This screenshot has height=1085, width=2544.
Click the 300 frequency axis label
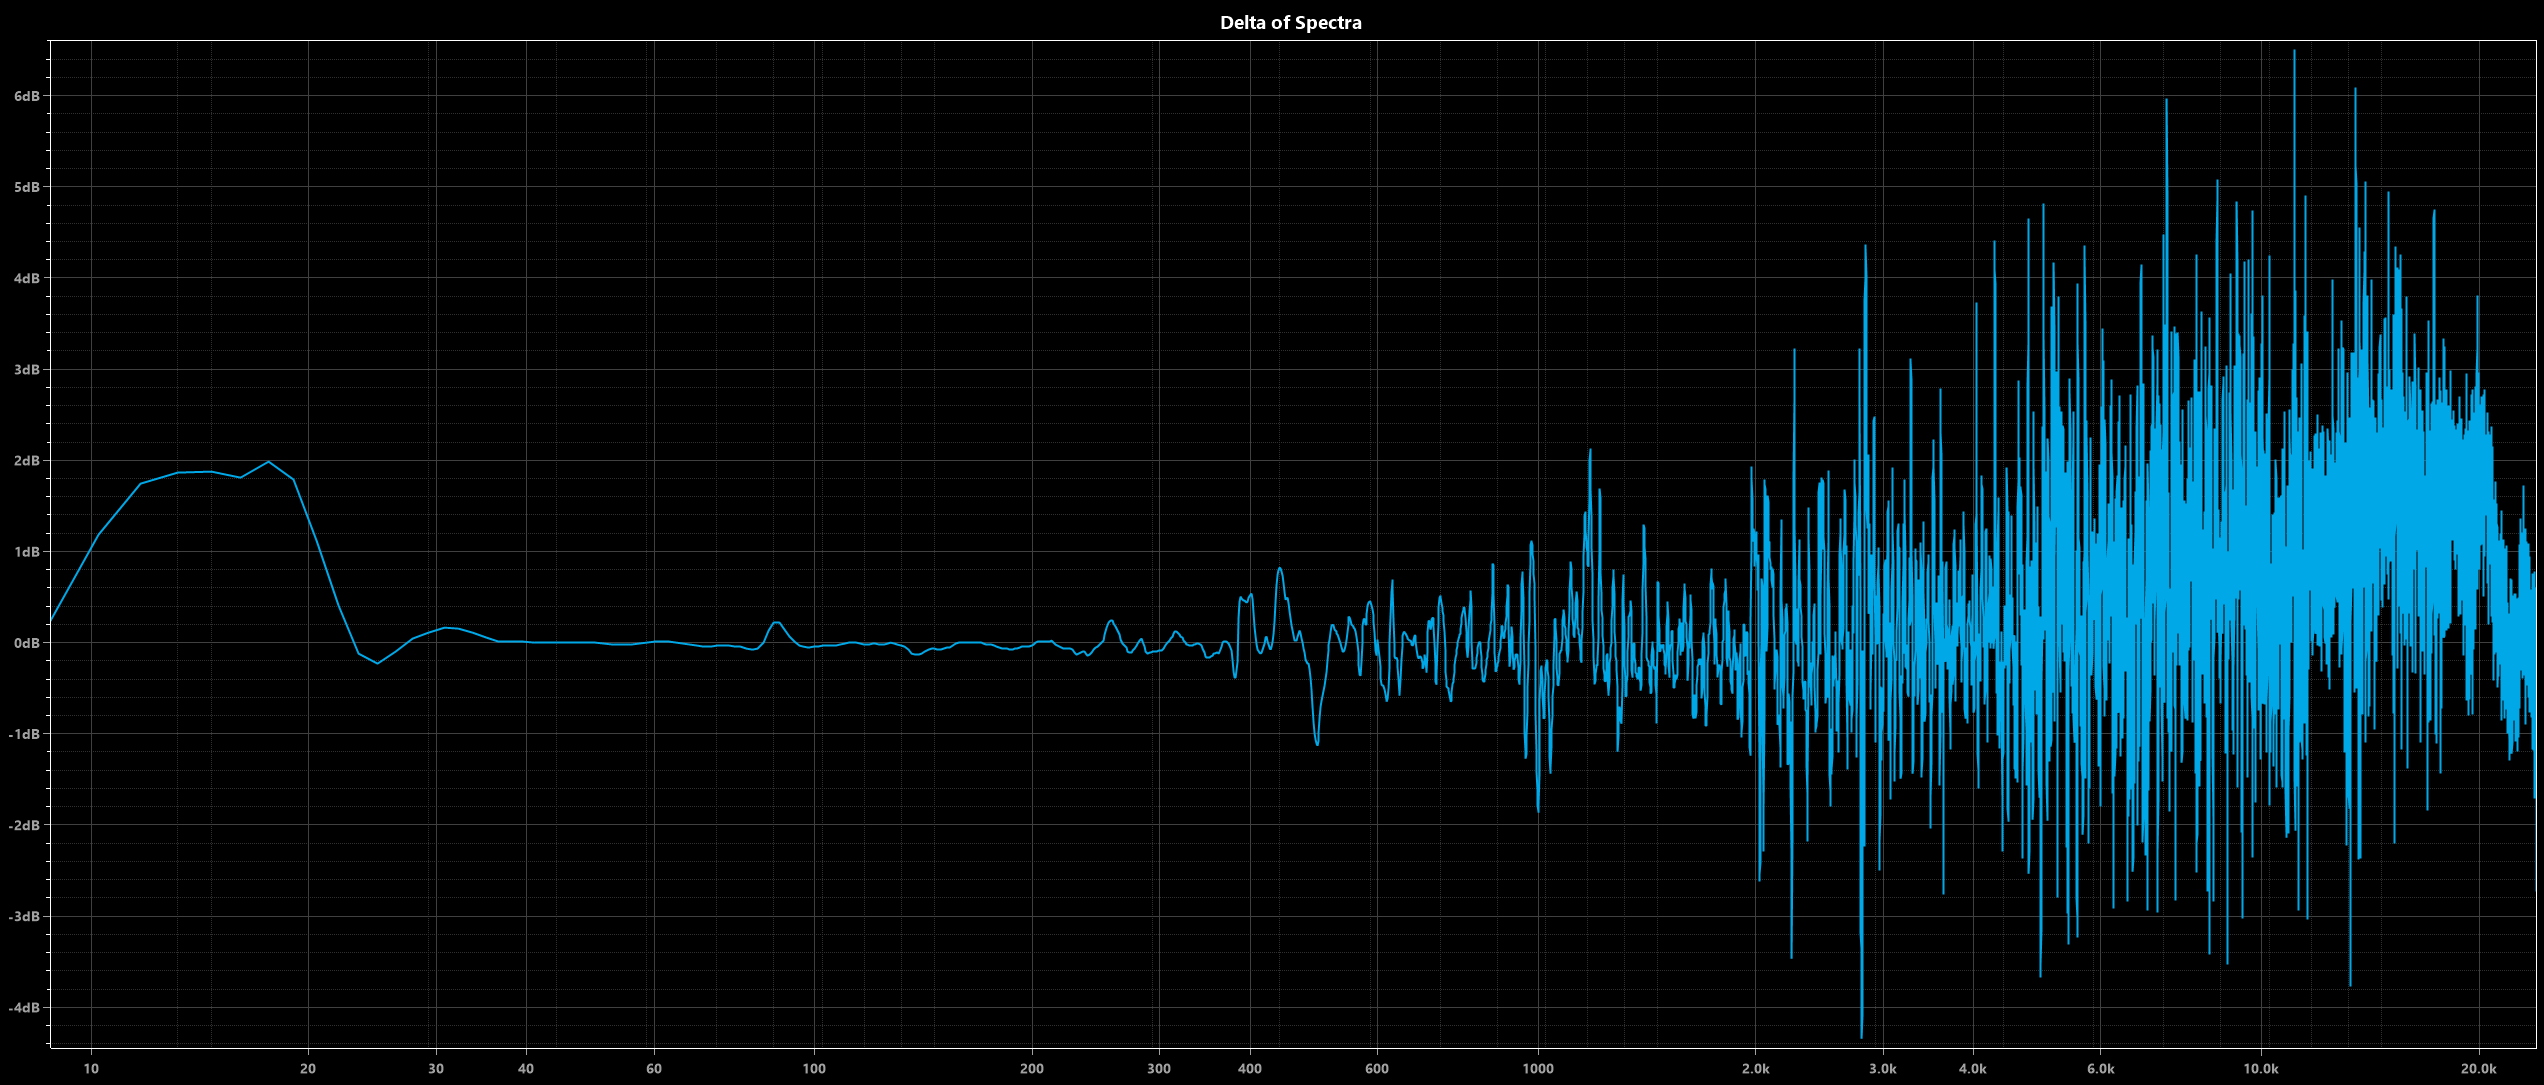1159,1068
